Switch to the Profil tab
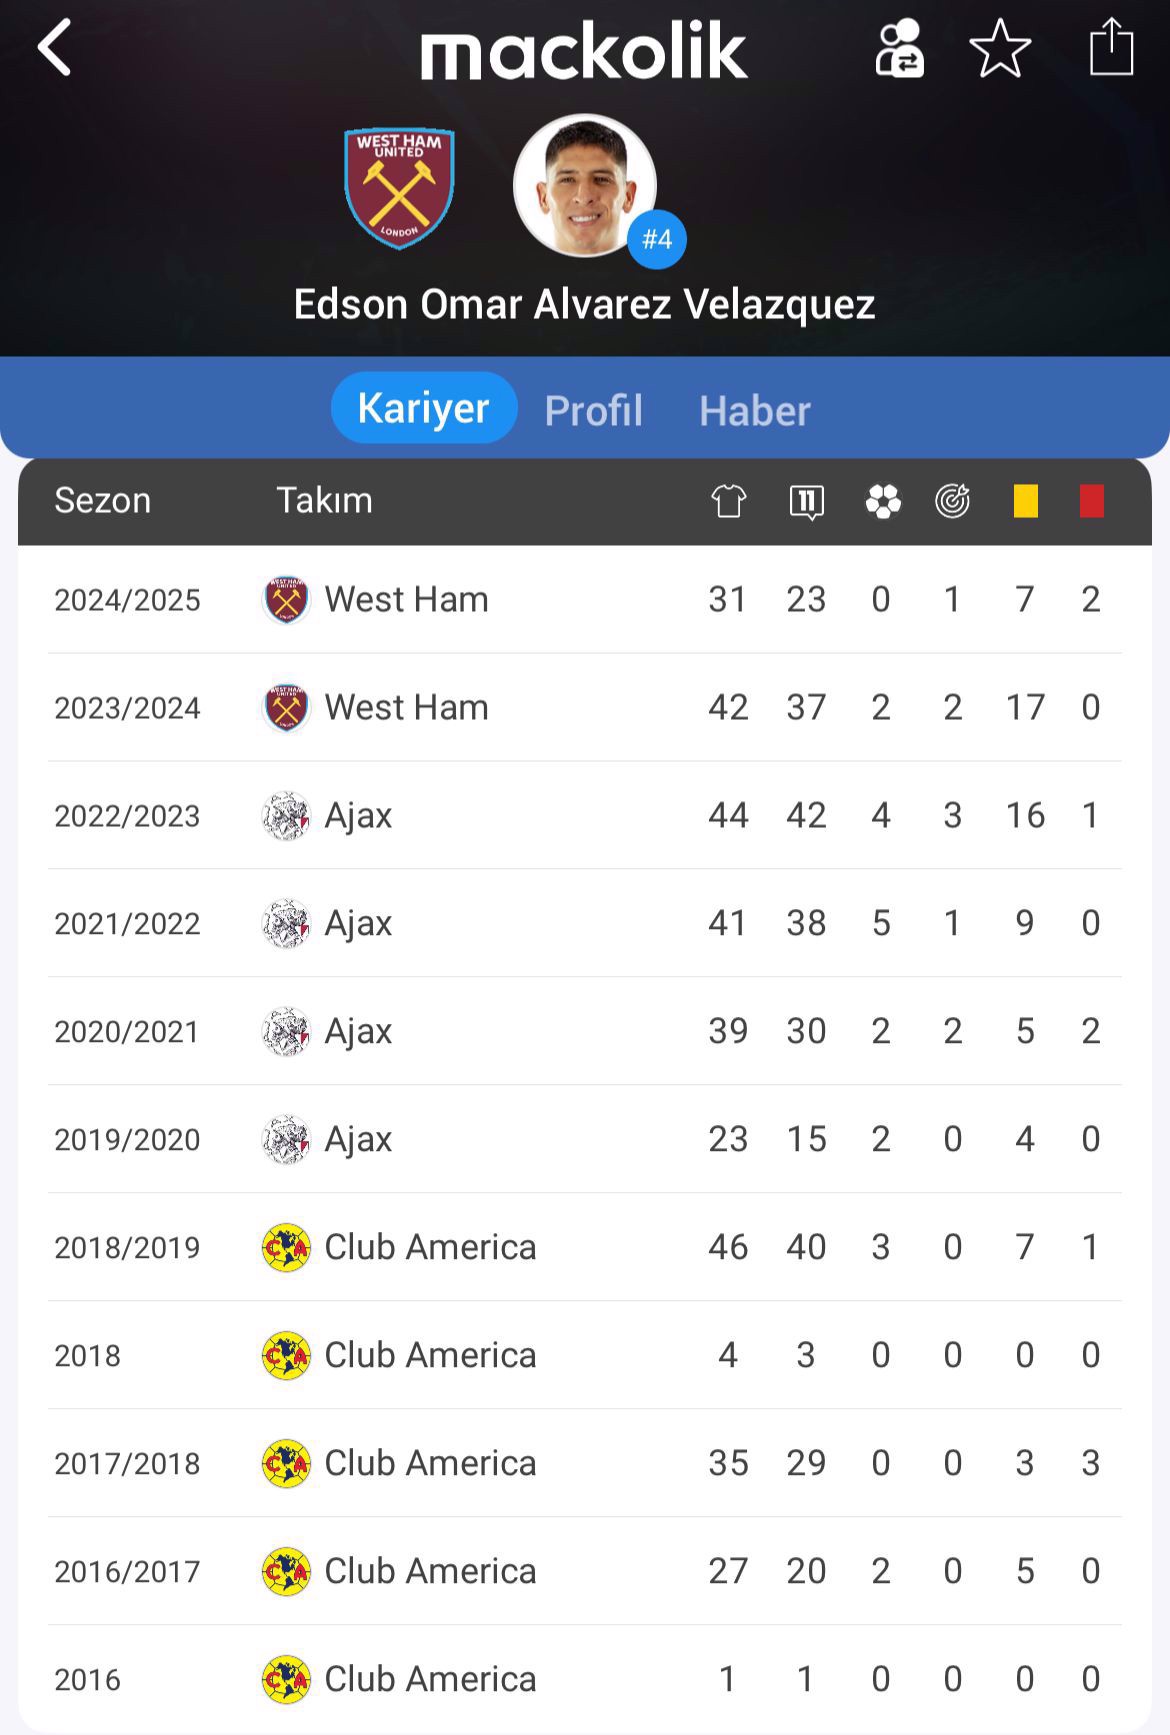The image size is (1170, 1735). coord(594,410)
